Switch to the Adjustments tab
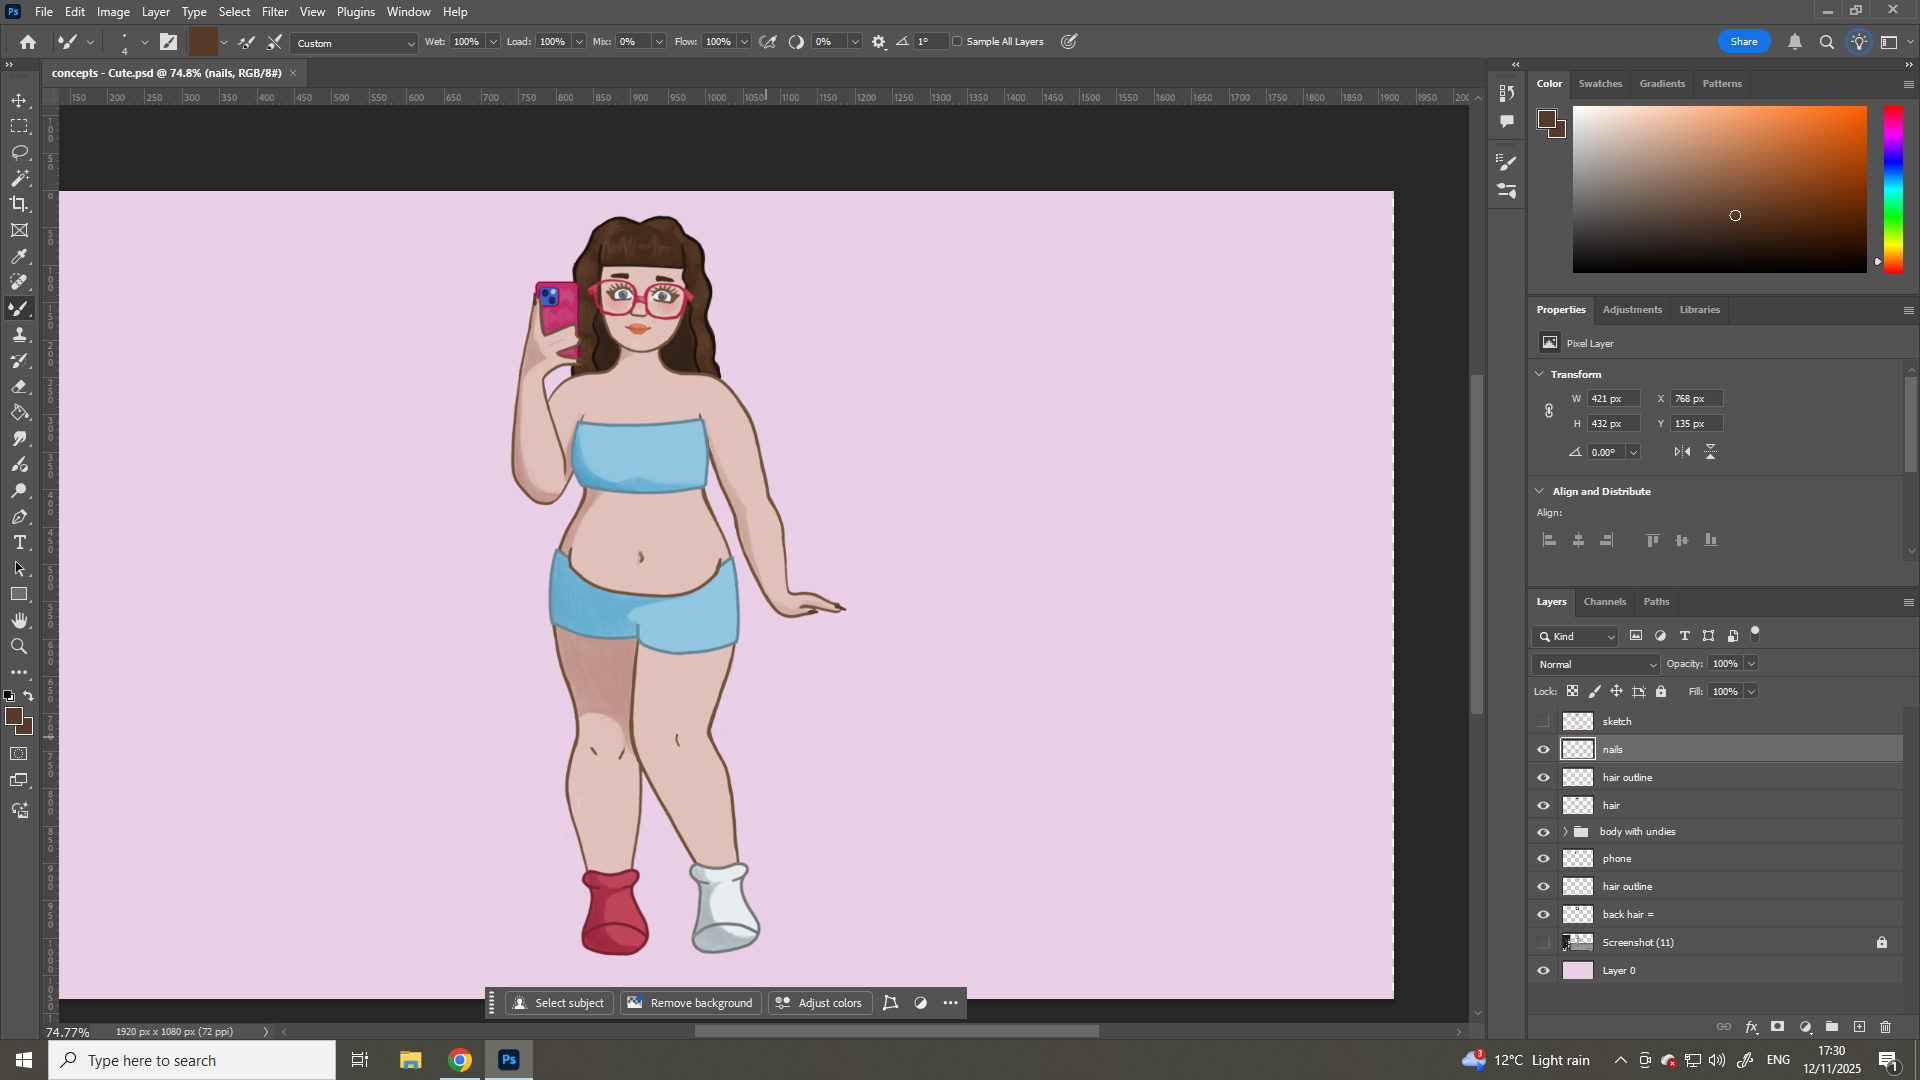Viewport: 1920px width, 1080px height. click(1632, 310)
